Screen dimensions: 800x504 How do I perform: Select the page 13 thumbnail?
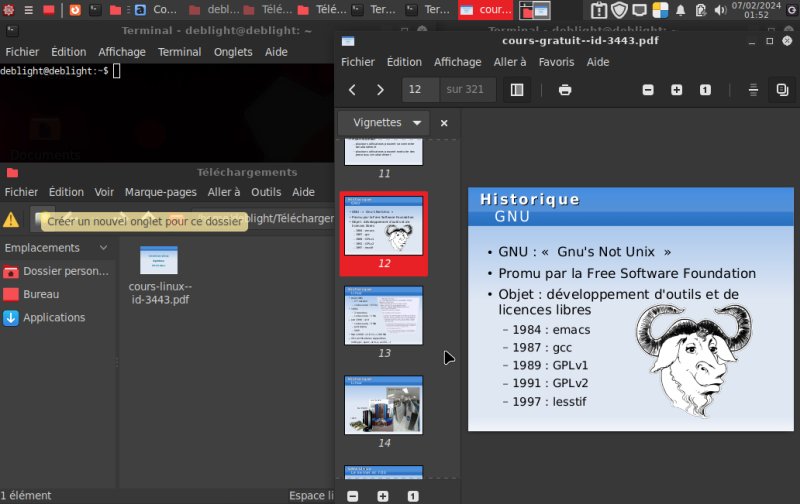click(x=384, y=317)
